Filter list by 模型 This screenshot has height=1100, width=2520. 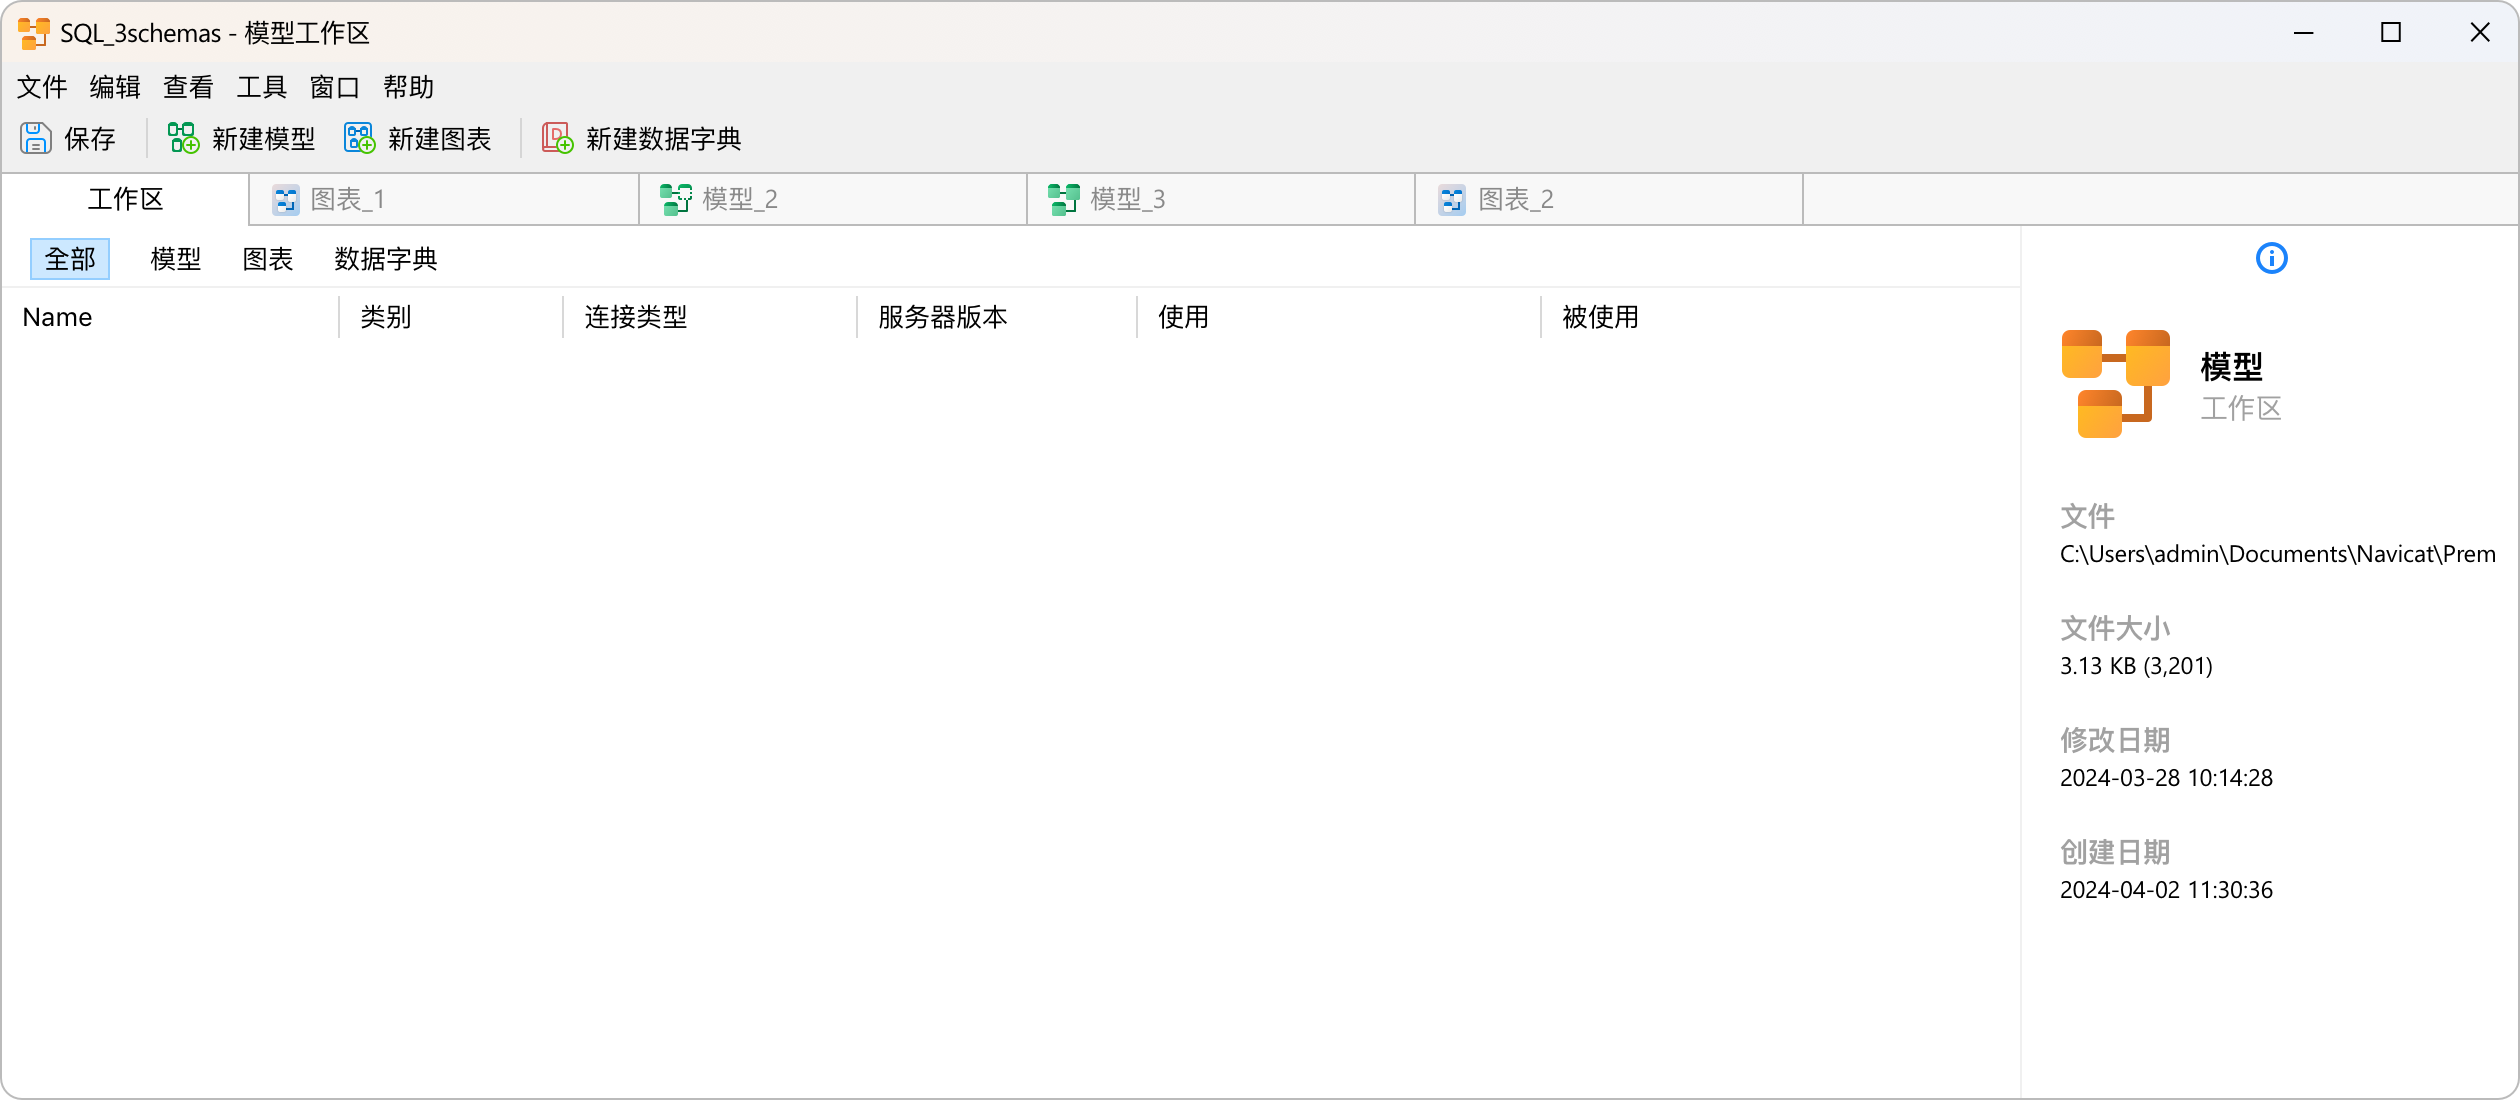pyautogui.click(x=176, y=260)
